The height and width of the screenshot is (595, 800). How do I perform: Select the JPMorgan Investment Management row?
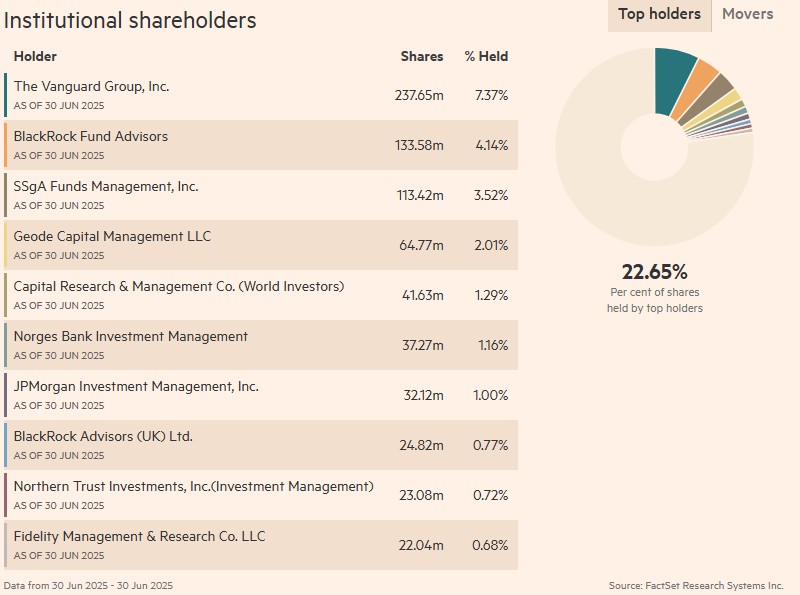[x=136, y=387]
